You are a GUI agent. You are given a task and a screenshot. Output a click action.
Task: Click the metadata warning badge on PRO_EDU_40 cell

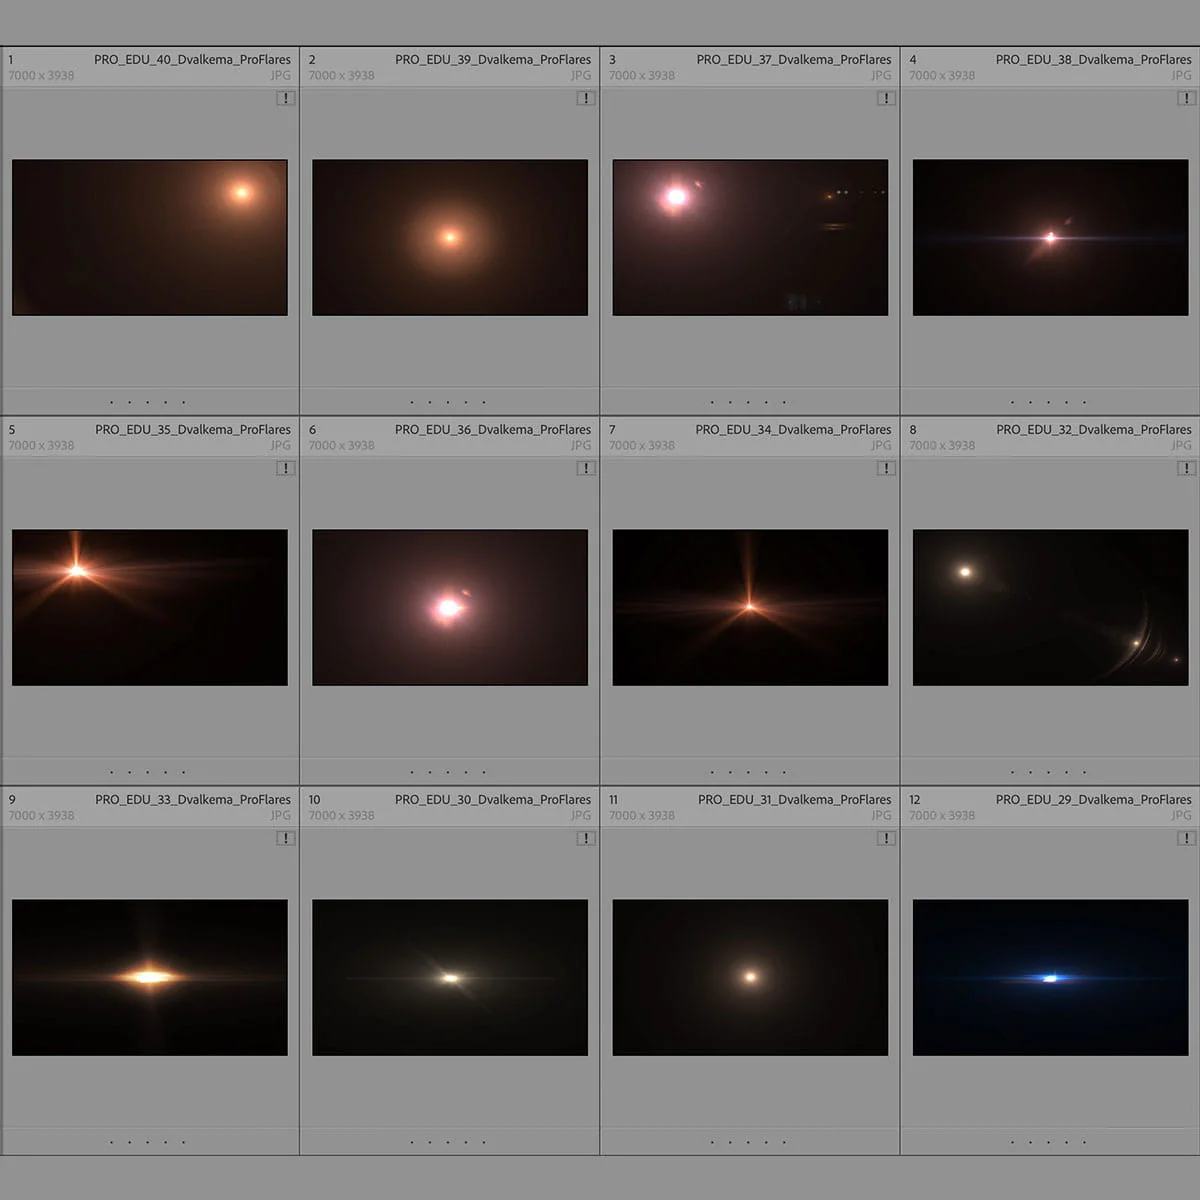pos(286,98)
